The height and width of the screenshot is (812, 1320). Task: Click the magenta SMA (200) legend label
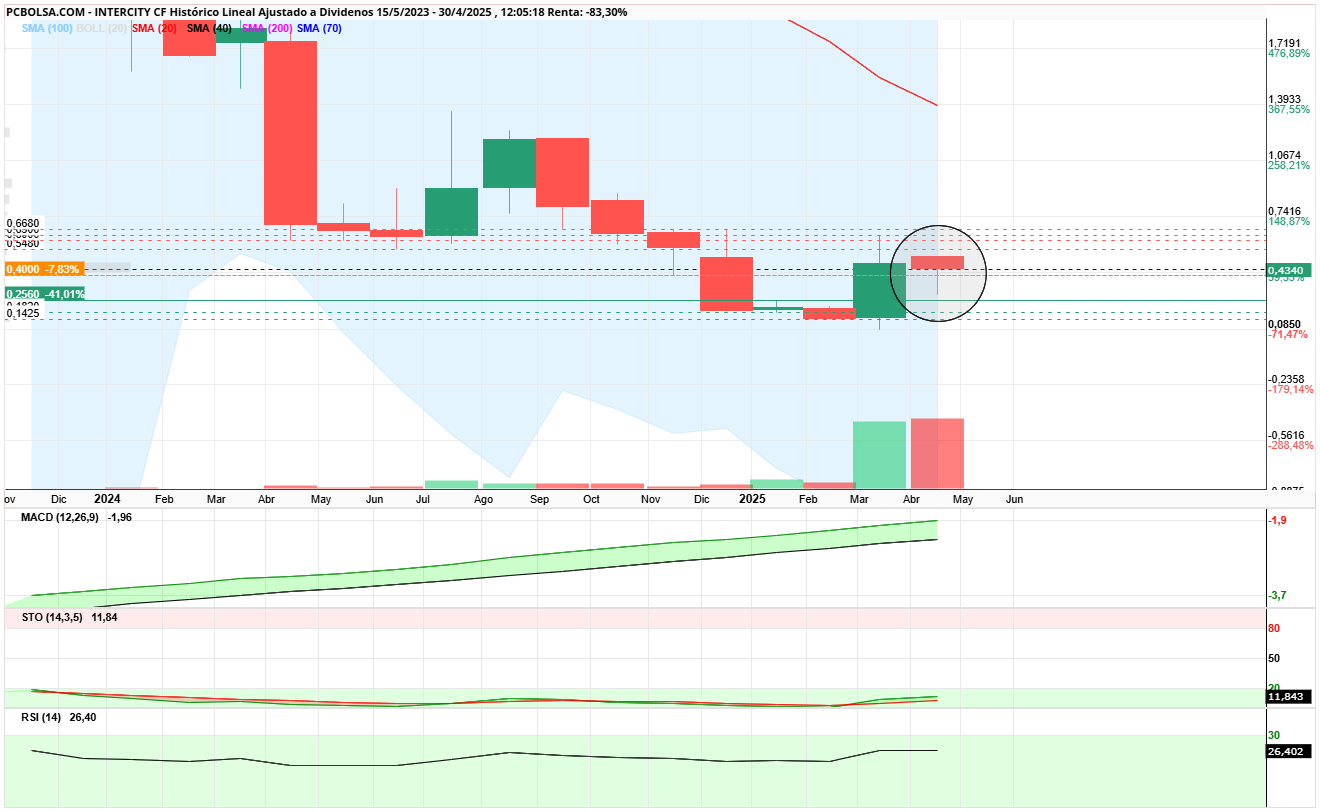267,28
